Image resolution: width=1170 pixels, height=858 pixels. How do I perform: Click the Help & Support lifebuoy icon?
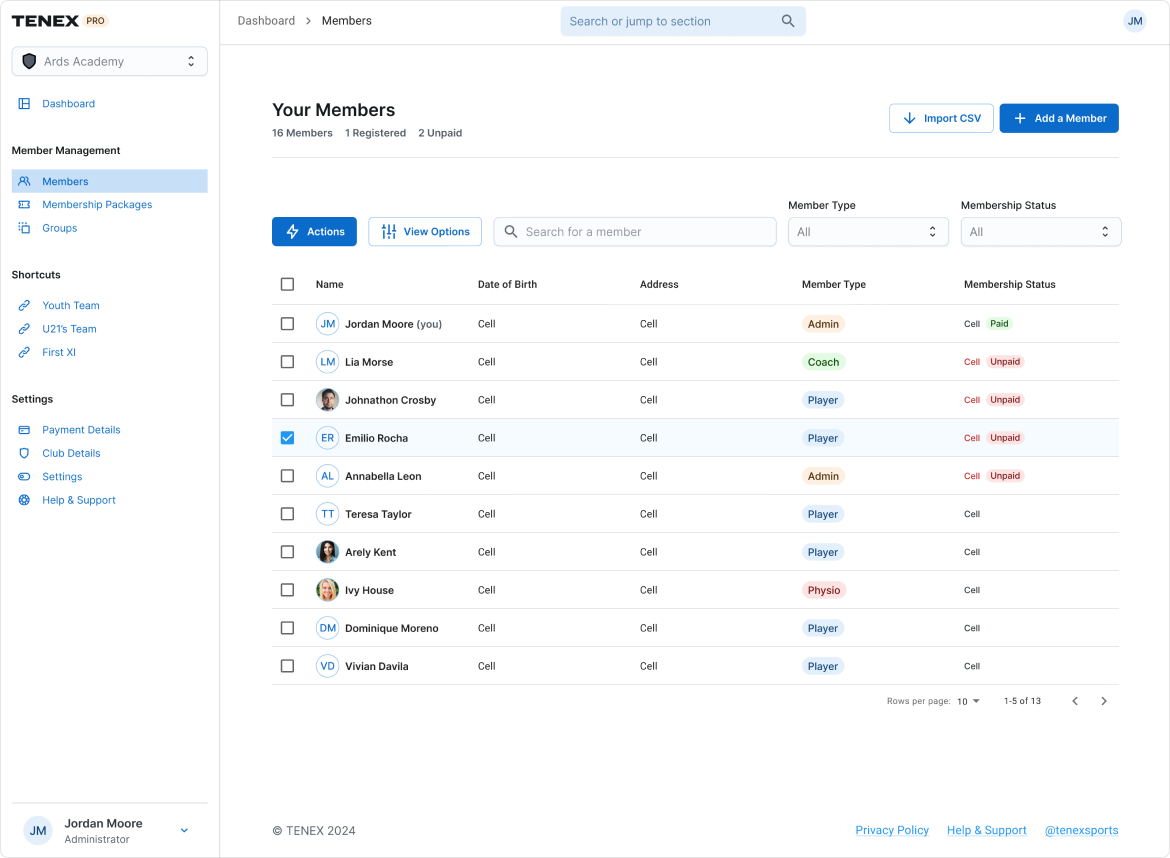click(25, 500)
